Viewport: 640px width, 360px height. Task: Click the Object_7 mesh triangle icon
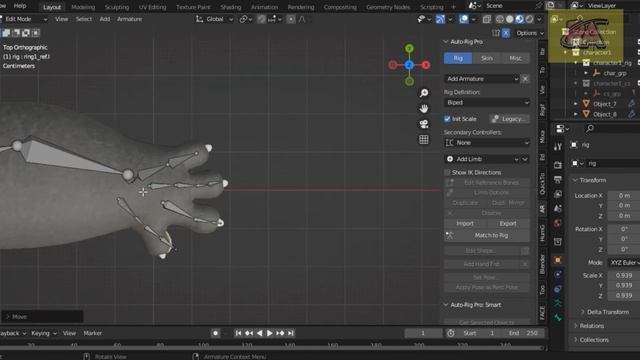tap(586, 104)
